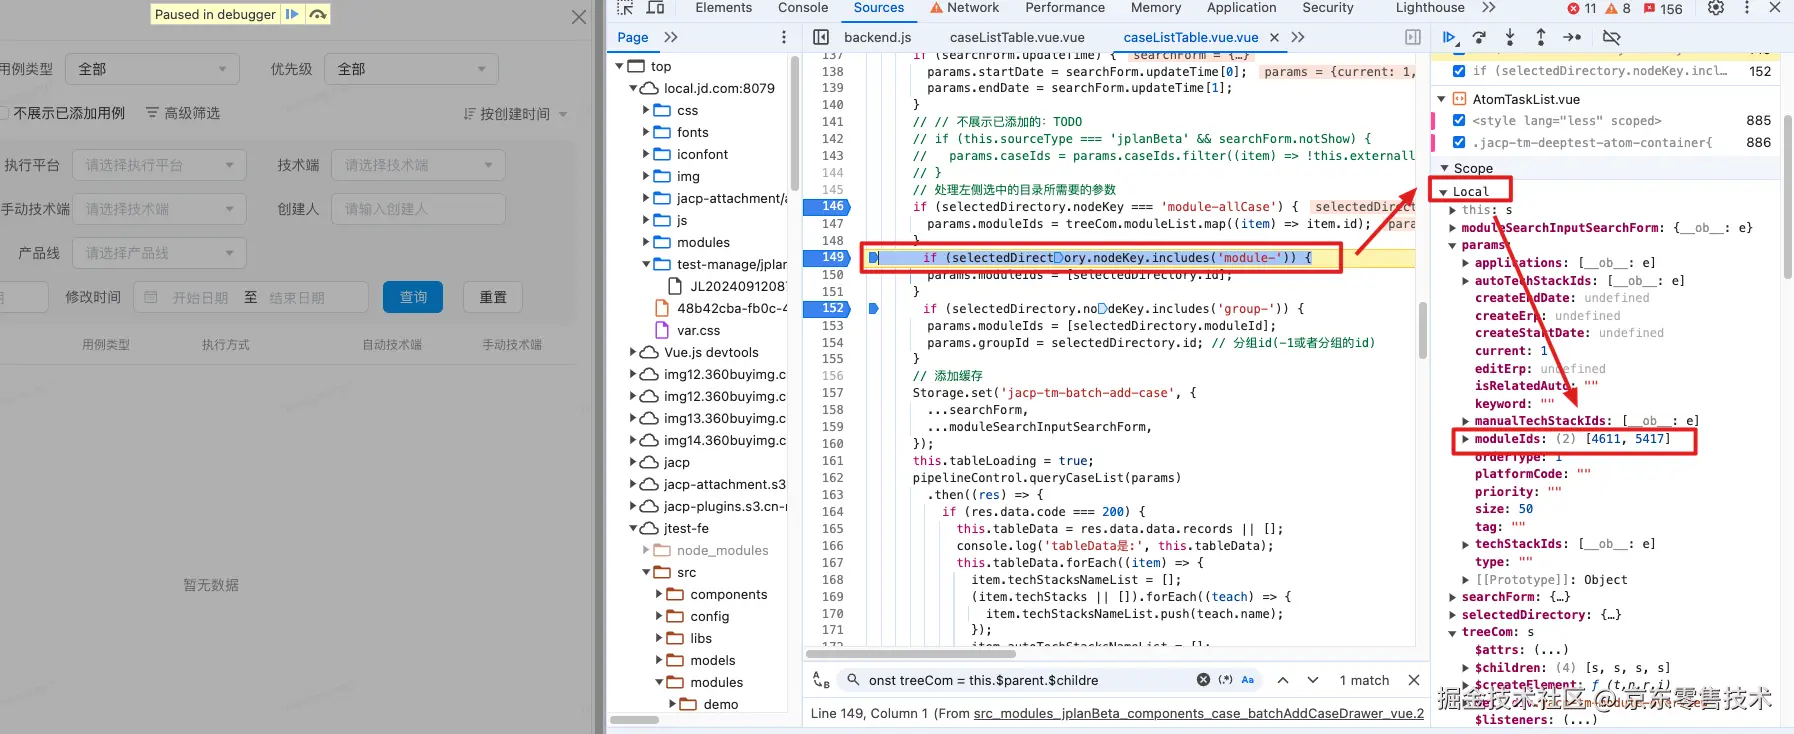
Task: Toggle regular expression search option
Action: (x=1225, y=680)
